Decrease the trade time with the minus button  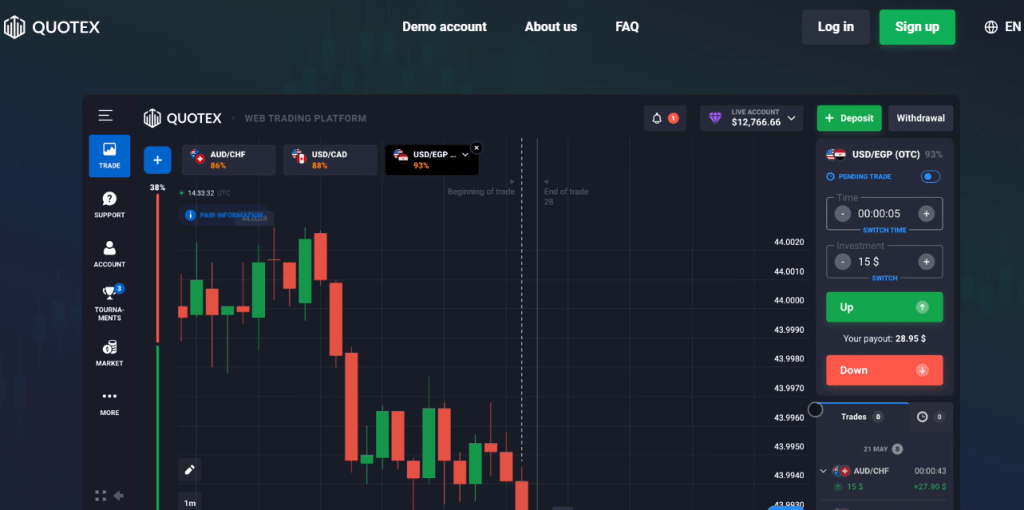(842, 214)
